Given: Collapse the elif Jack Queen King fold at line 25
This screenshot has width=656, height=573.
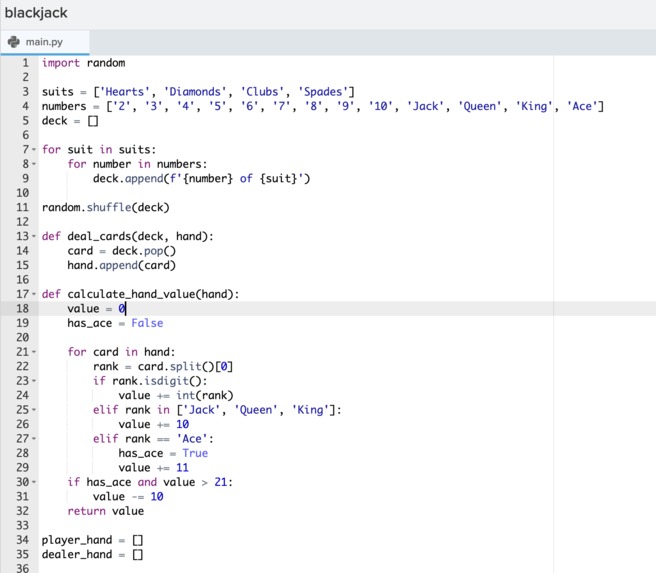Looking at the screenshot, I should [x=34, y=410].
